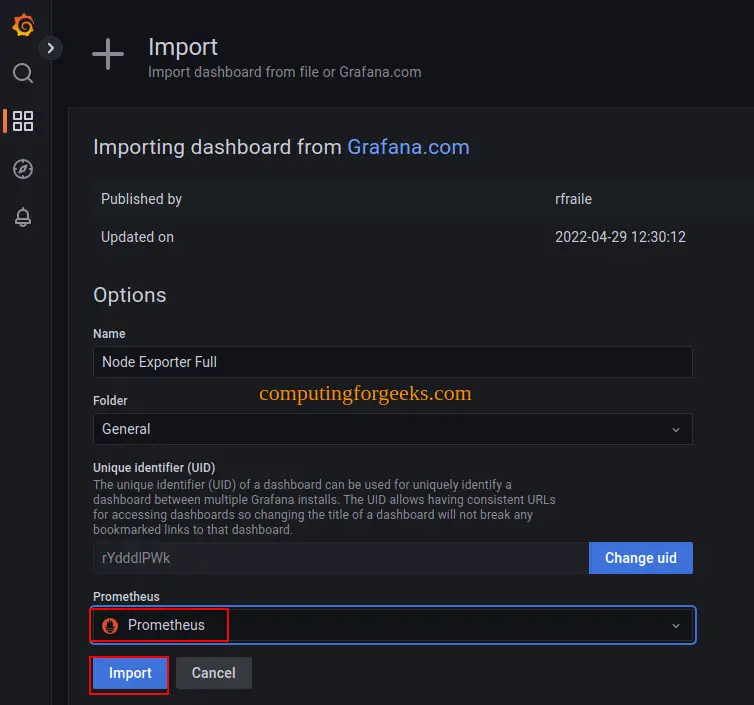Image resolution: width=754 pixels, height=705 pixels.
Task: Click the Updated on label
Action: [138, 237]
